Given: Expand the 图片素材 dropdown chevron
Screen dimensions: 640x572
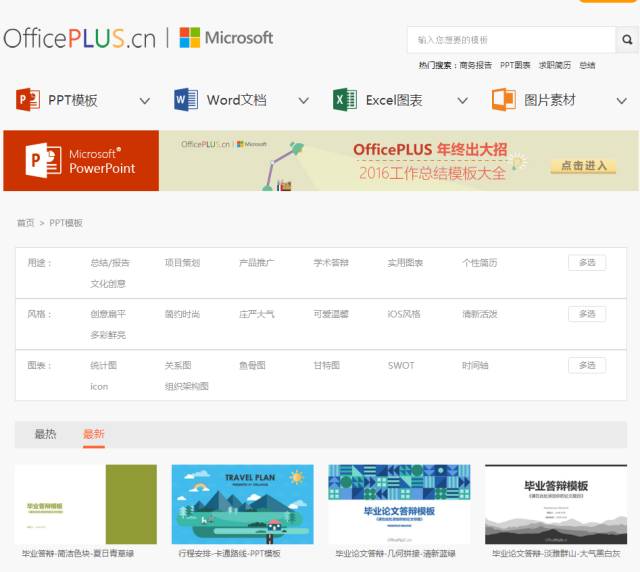Looking at the screenshot, I should tap(622, 100).
